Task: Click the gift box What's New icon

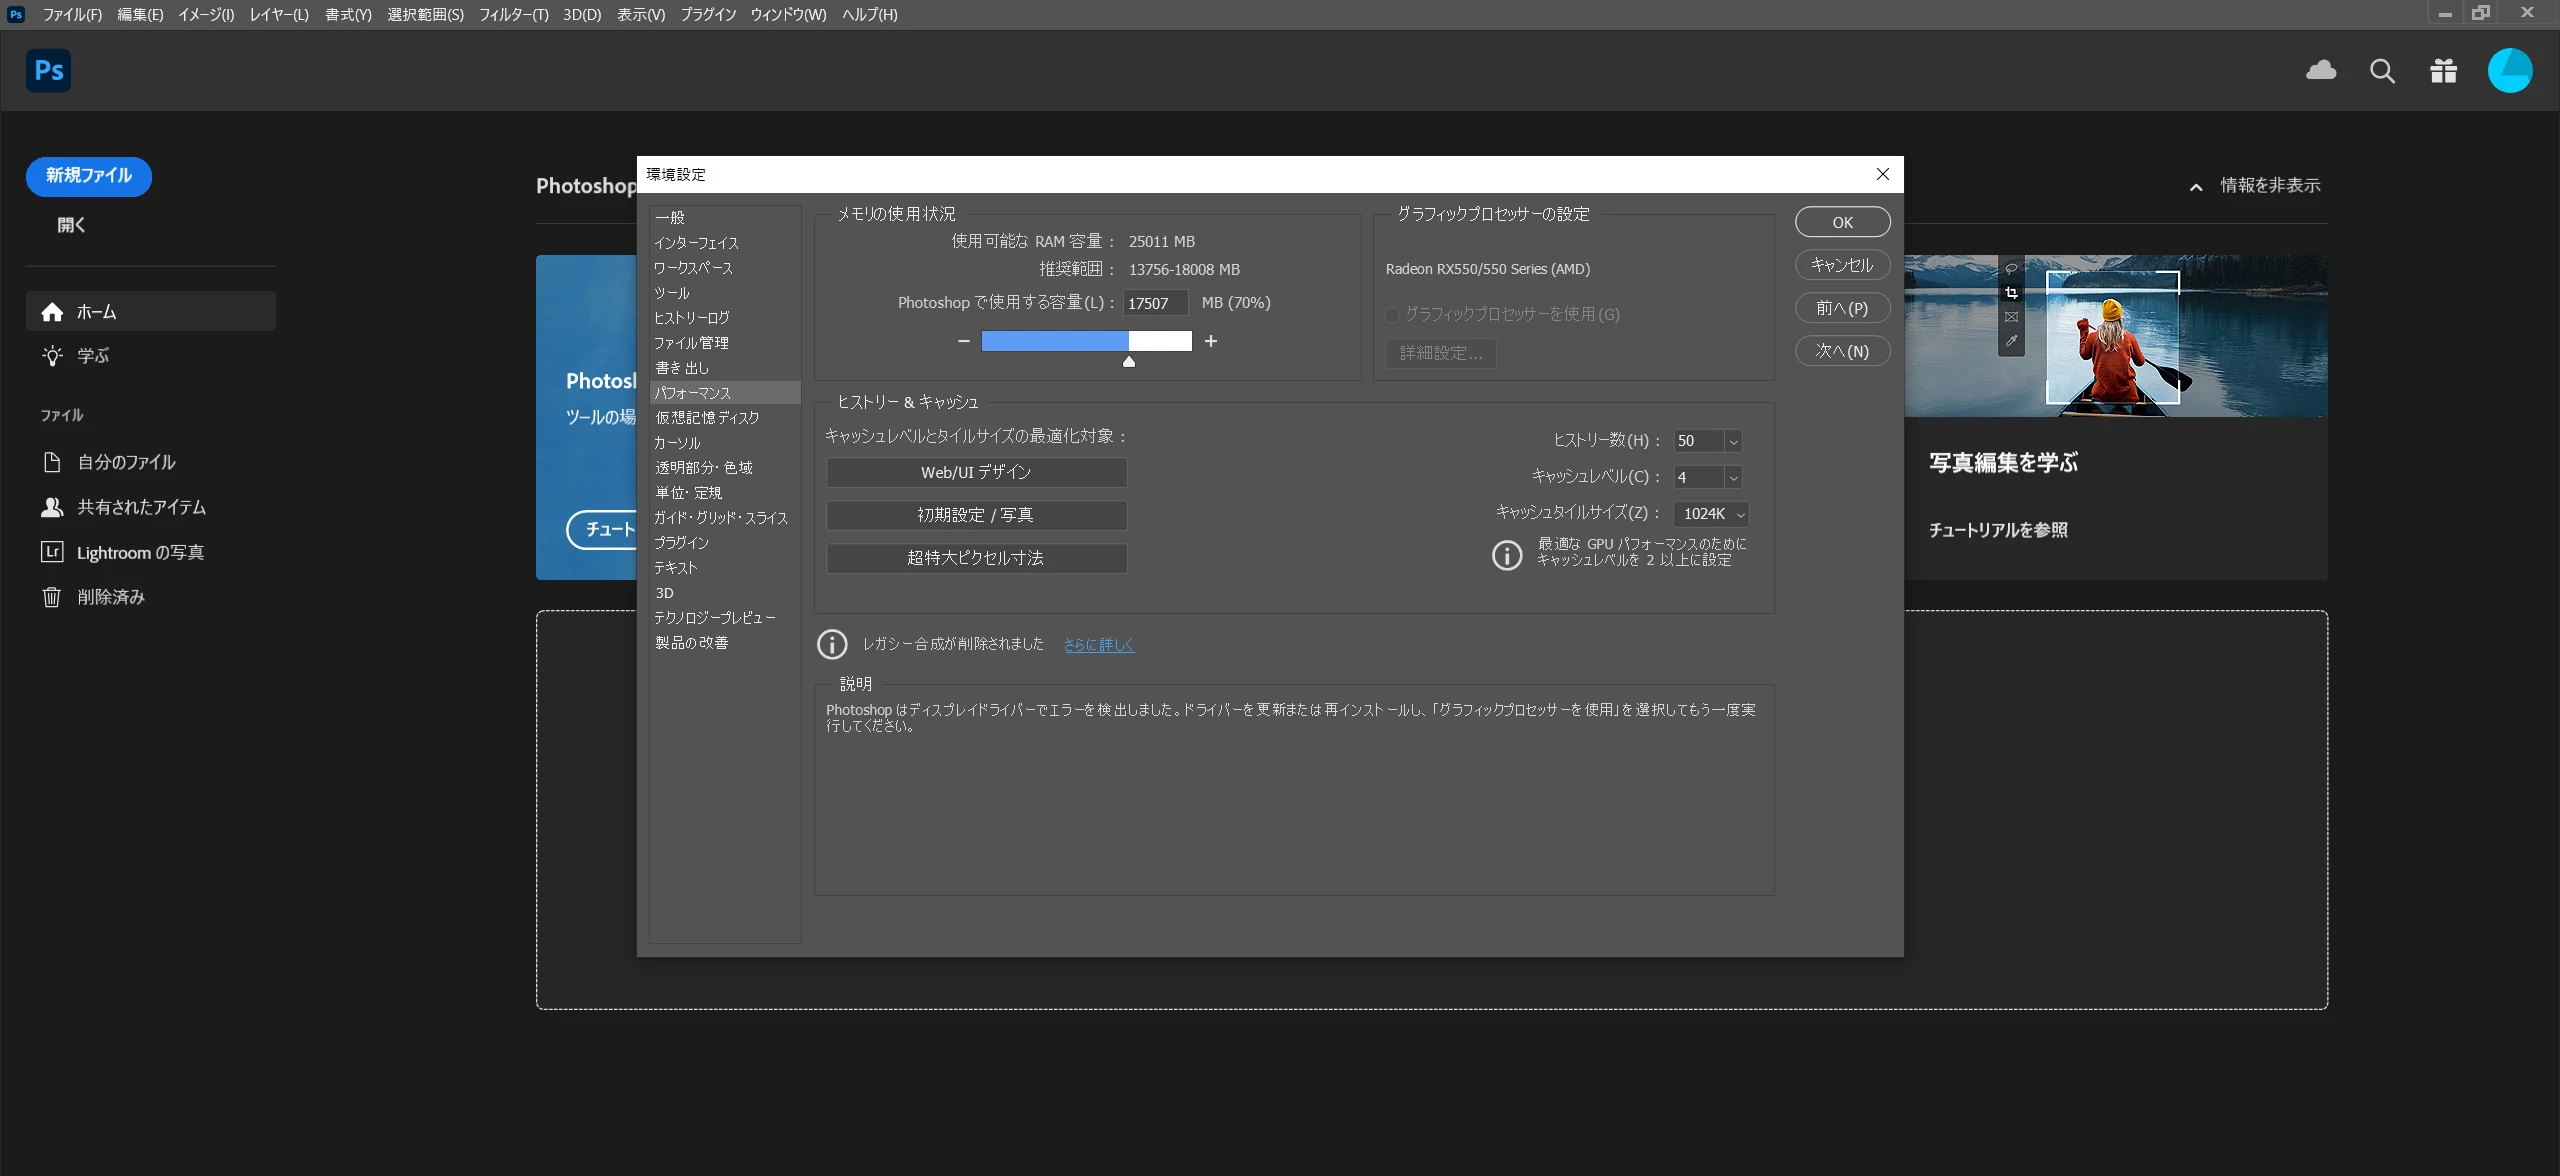Action: tap(2443, 71)
